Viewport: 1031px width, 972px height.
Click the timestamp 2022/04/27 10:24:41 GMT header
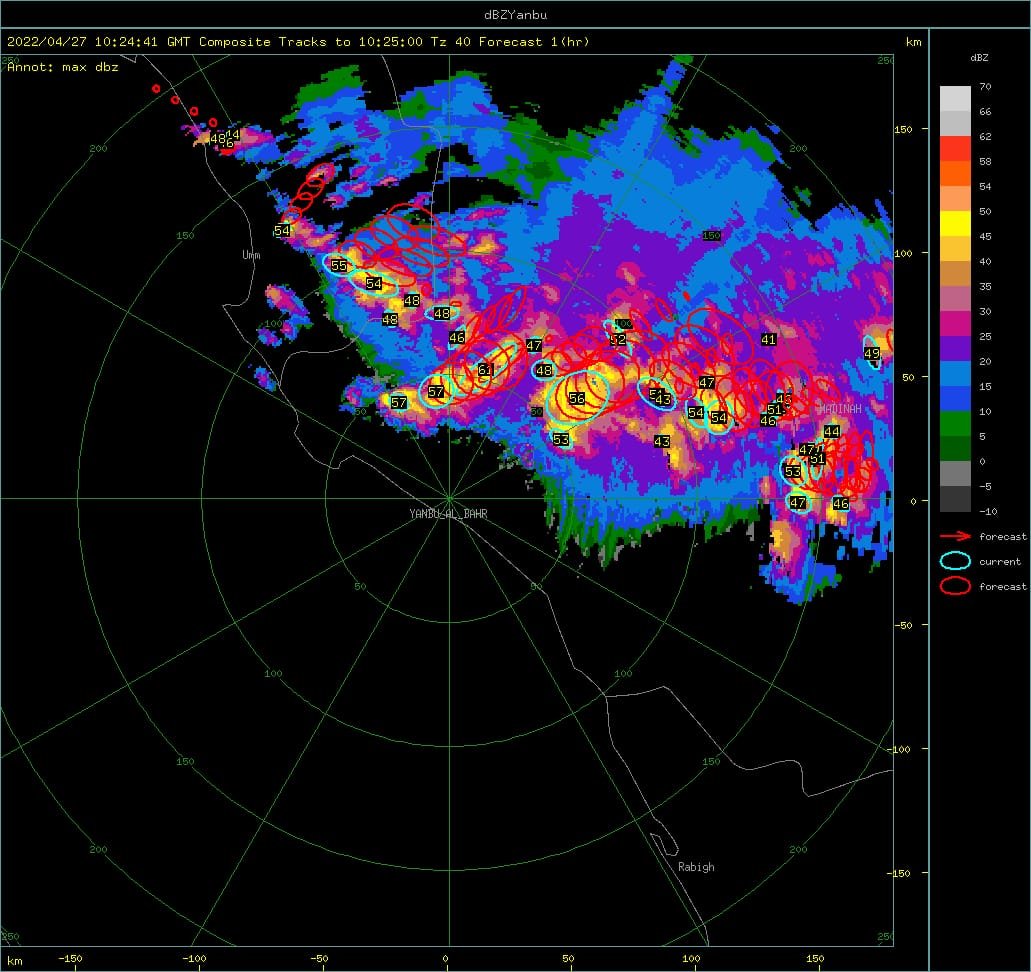tap(99, 41)
